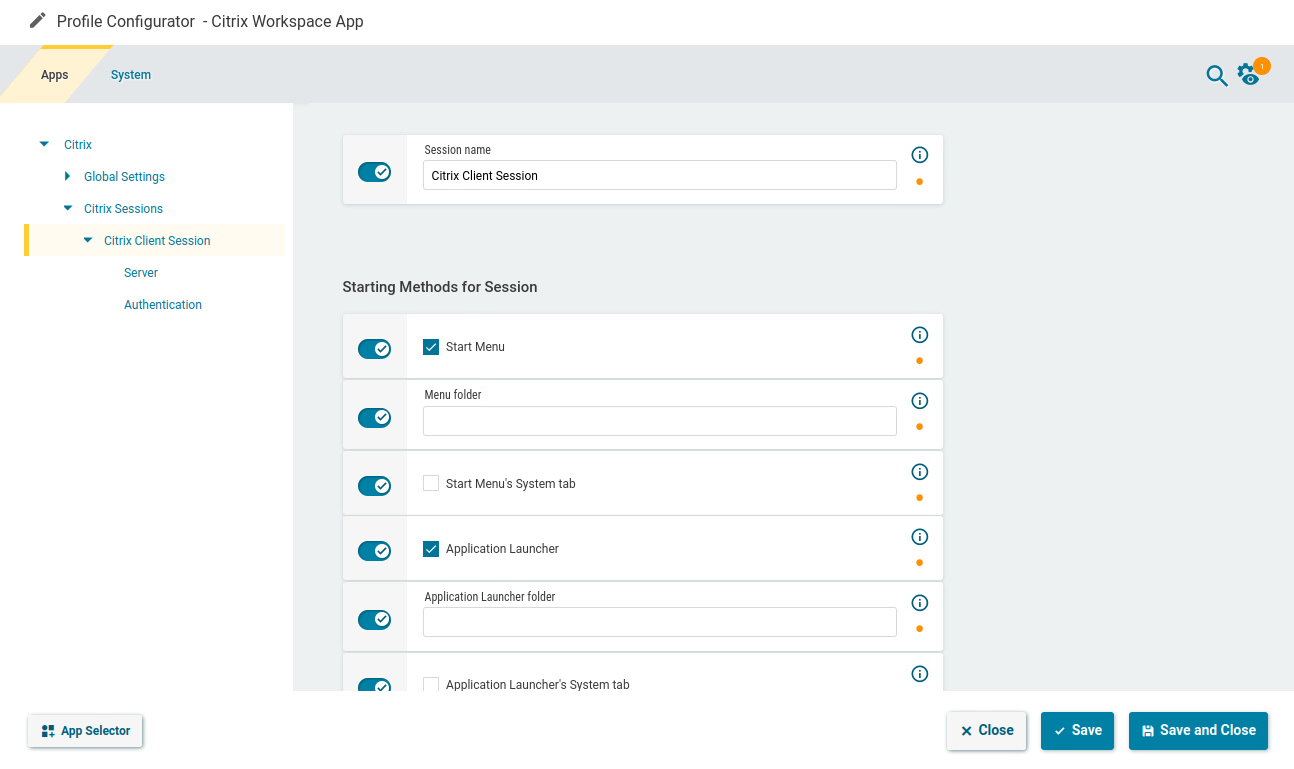Screen dimensions: 1294x769
Task: Click the orange dot indicator under the Session name info icon
Action: [919, 182]
